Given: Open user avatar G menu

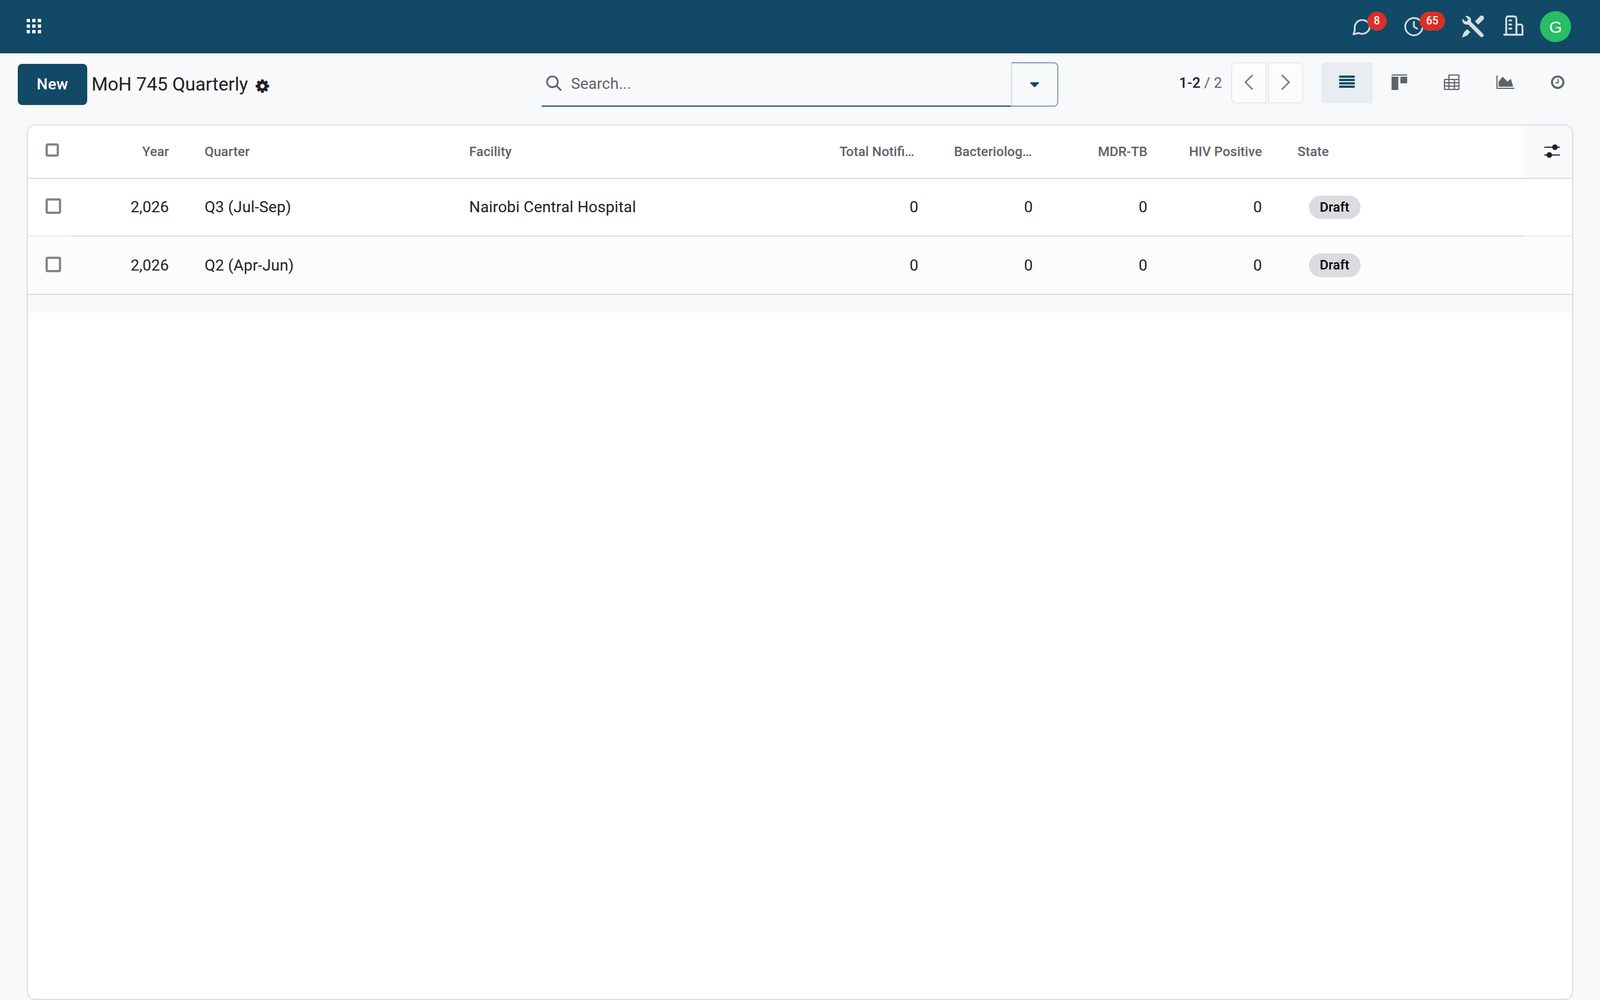Looking at the screenshot, I should click(1555, 27).
